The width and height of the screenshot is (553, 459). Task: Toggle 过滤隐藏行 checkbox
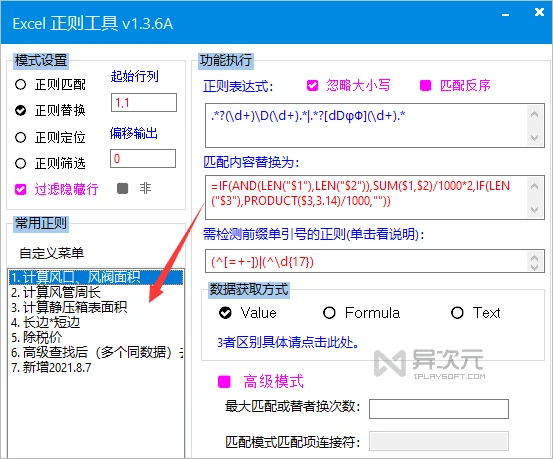tap(20, 189)
